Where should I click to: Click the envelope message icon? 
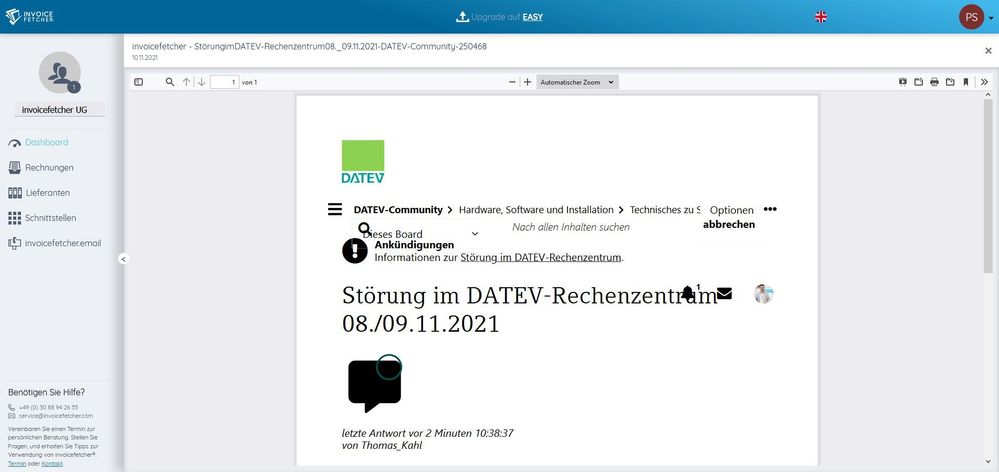click(724, 293)
